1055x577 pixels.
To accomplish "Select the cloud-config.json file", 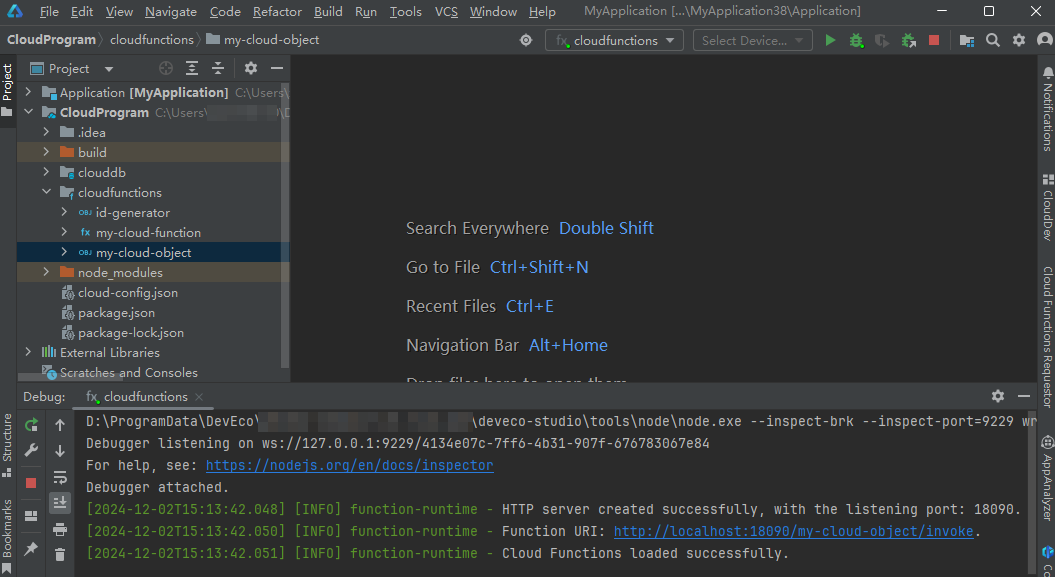I will click(x=128, y=293).
